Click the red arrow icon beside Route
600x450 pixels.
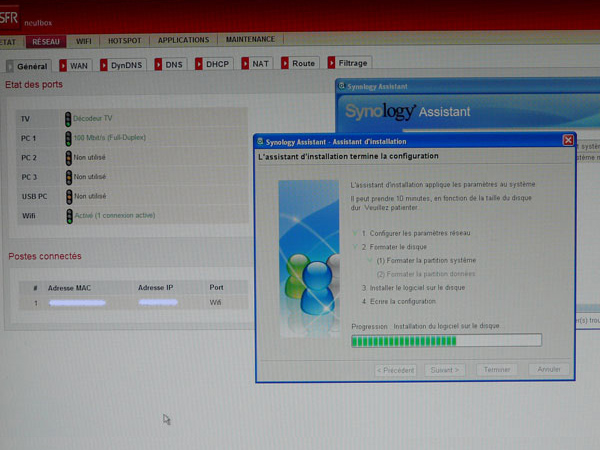tap(285, 63)
